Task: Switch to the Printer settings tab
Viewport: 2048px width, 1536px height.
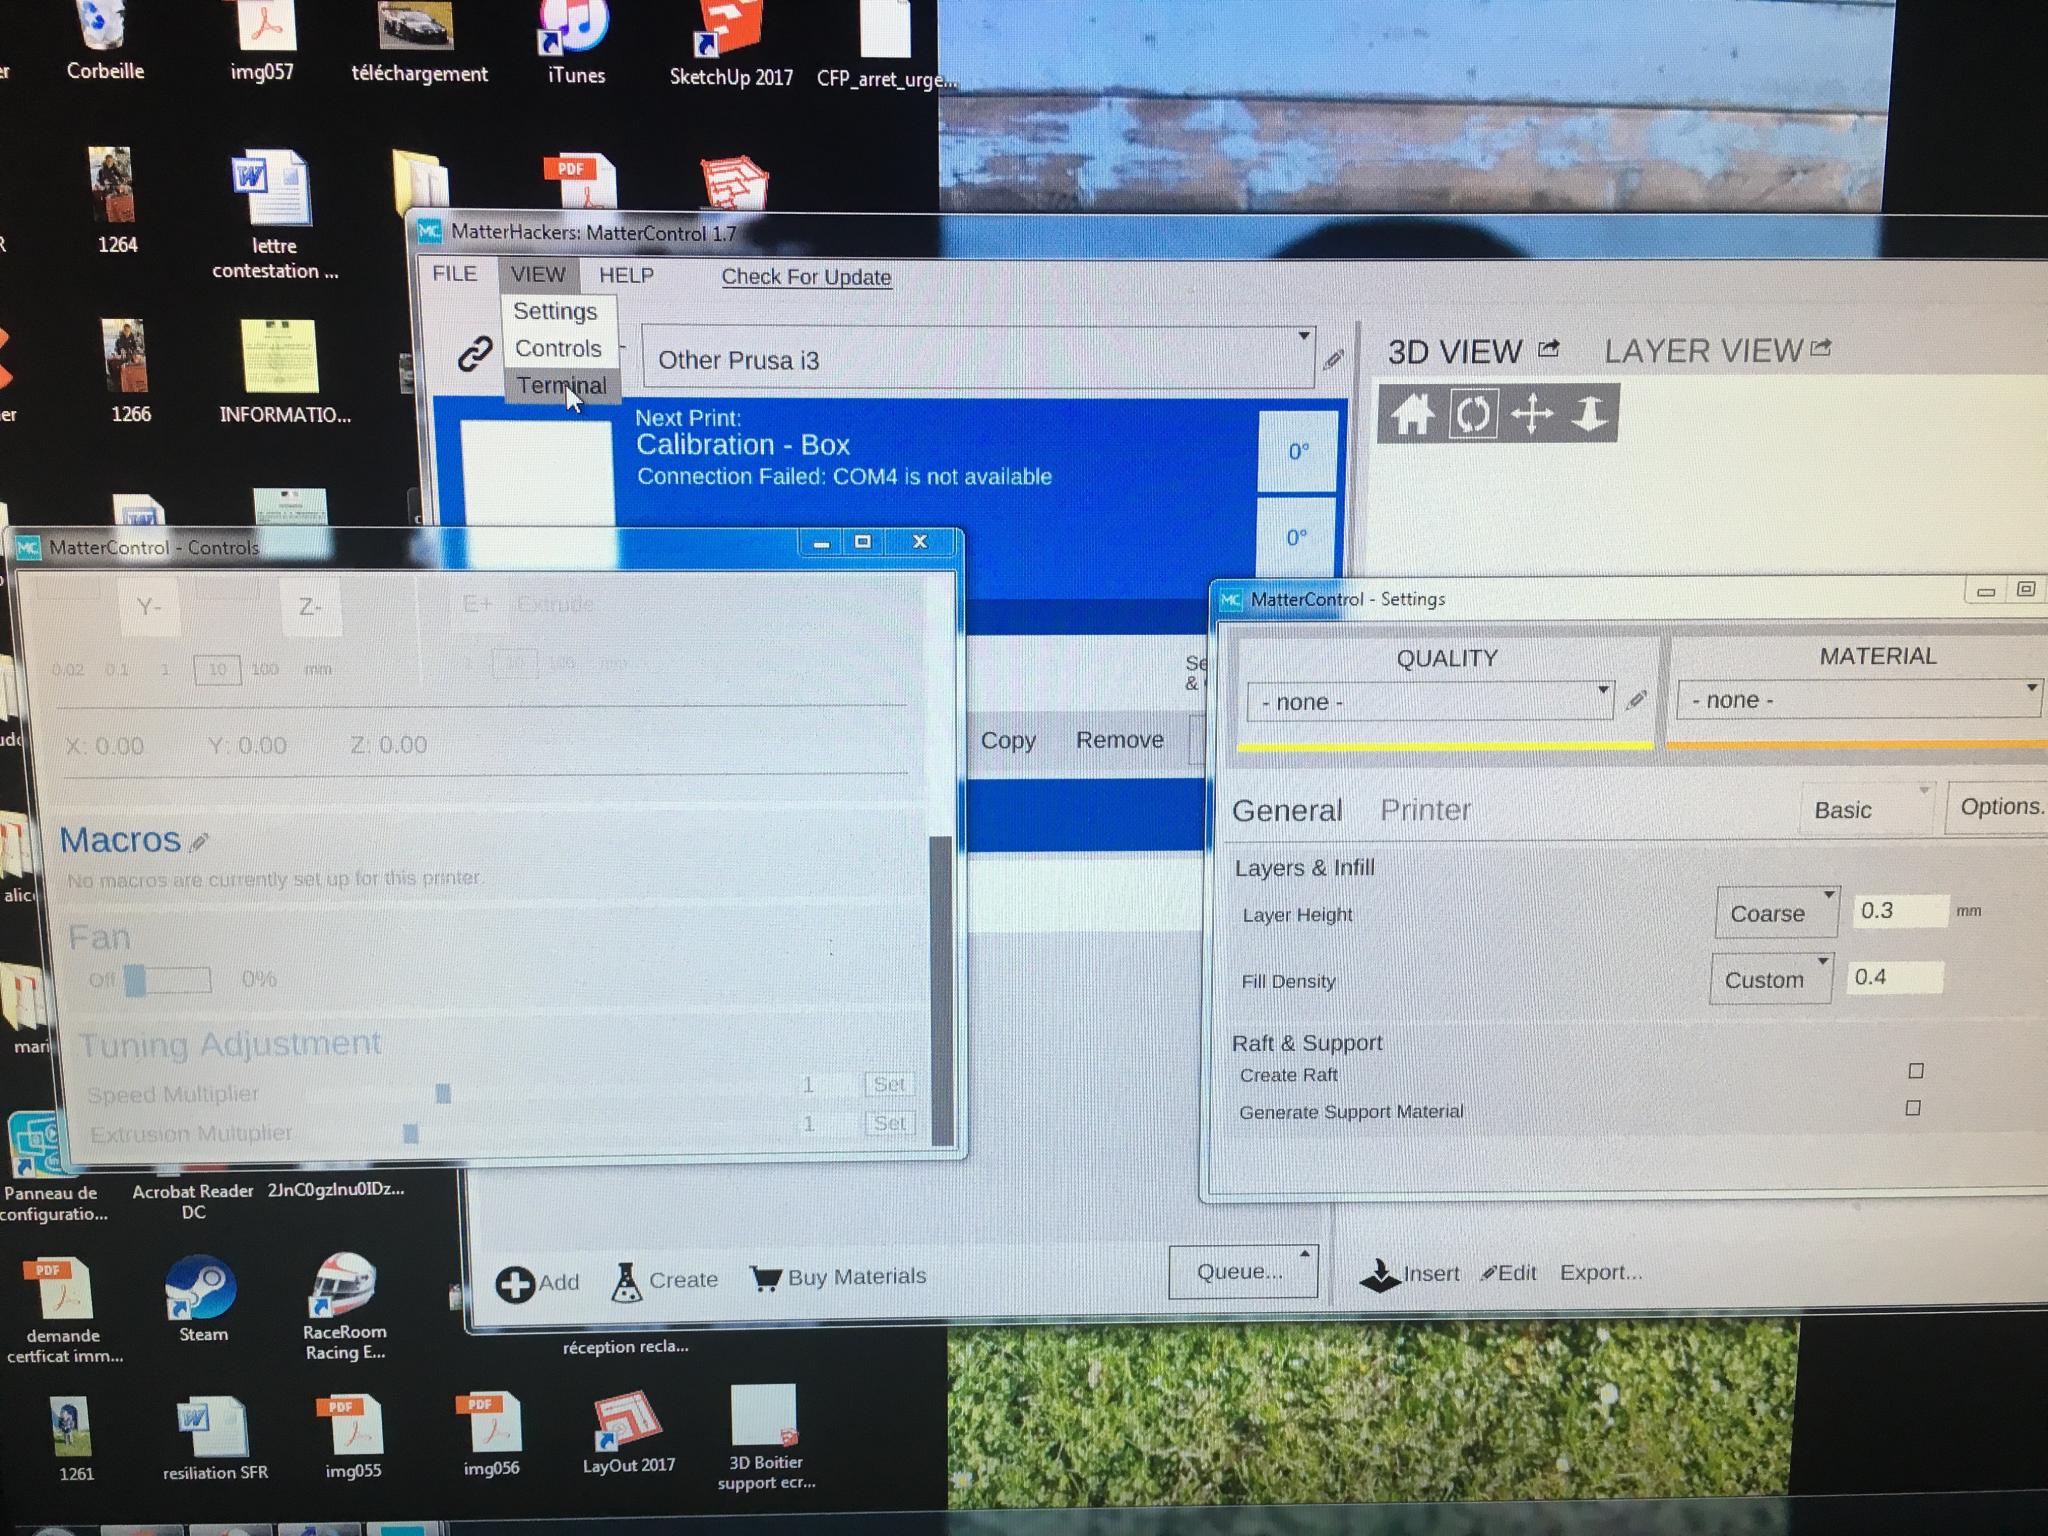Action: coord(1425,809)
